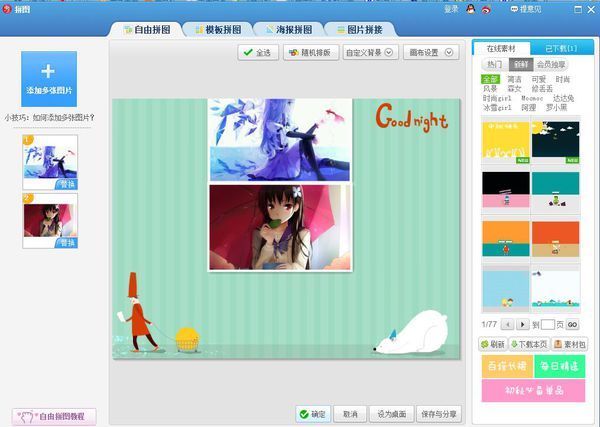Click the 登录 login link

point(451,9)
